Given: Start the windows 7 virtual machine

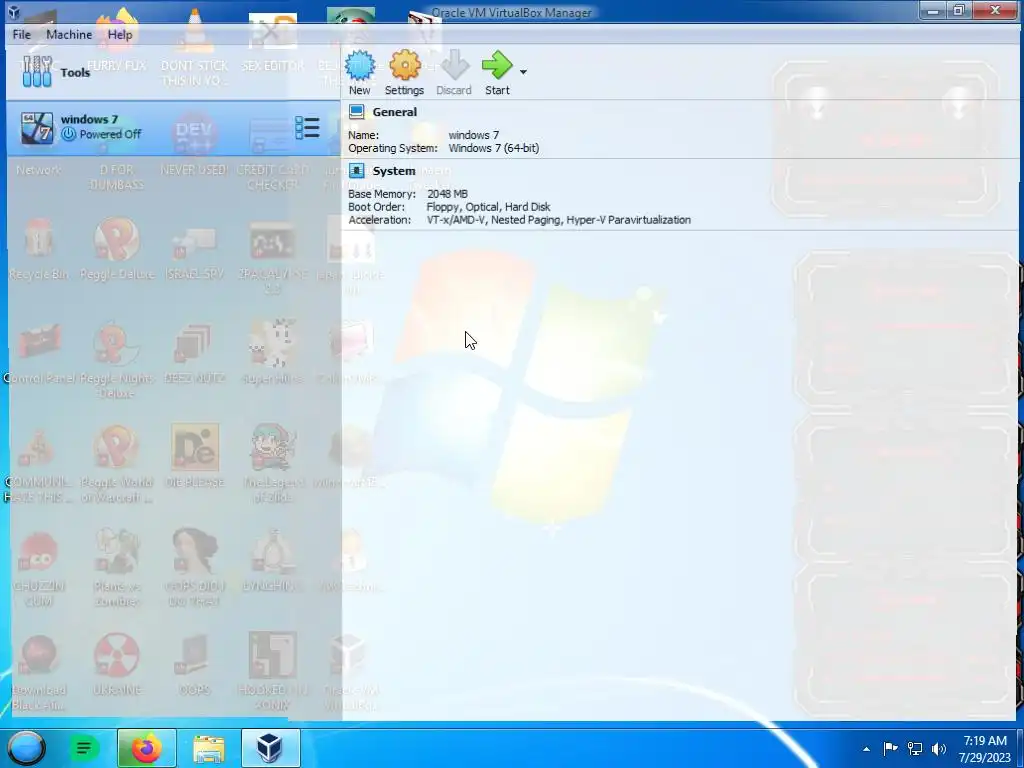Looking at the screenshot, I should (497, 72).
